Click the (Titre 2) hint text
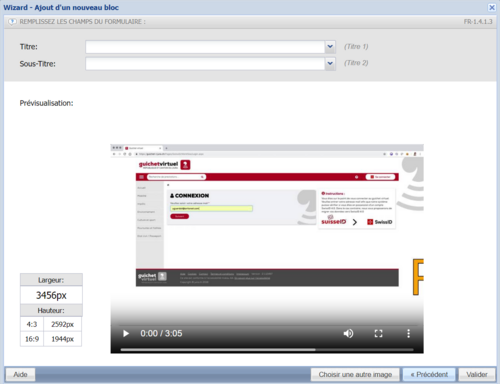500x384 pixels. point(356,63)
